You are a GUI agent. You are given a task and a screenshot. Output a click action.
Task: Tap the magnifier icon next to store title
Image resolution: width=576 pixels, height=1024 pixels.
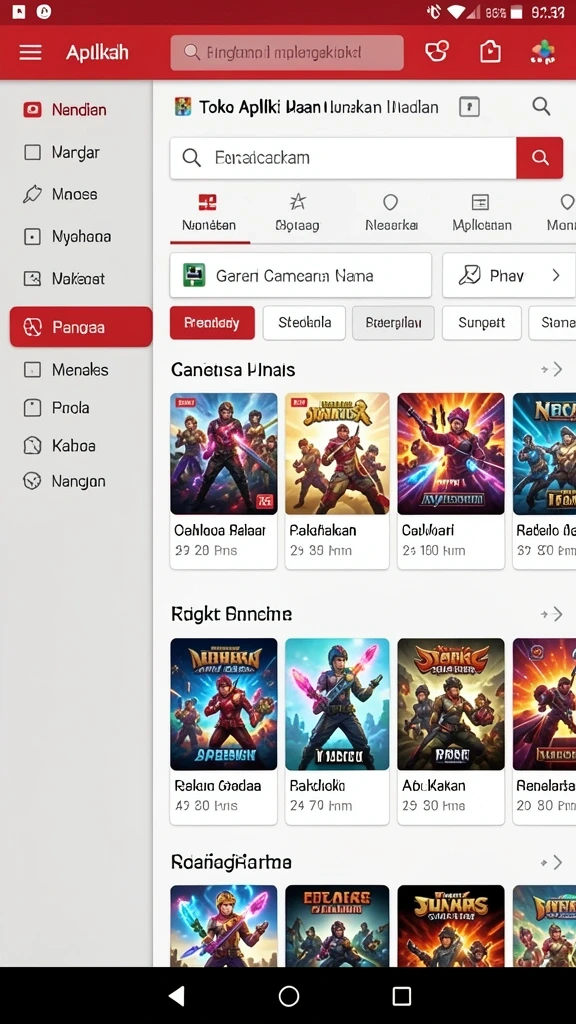pyautogui.click(x=541, y=106)
